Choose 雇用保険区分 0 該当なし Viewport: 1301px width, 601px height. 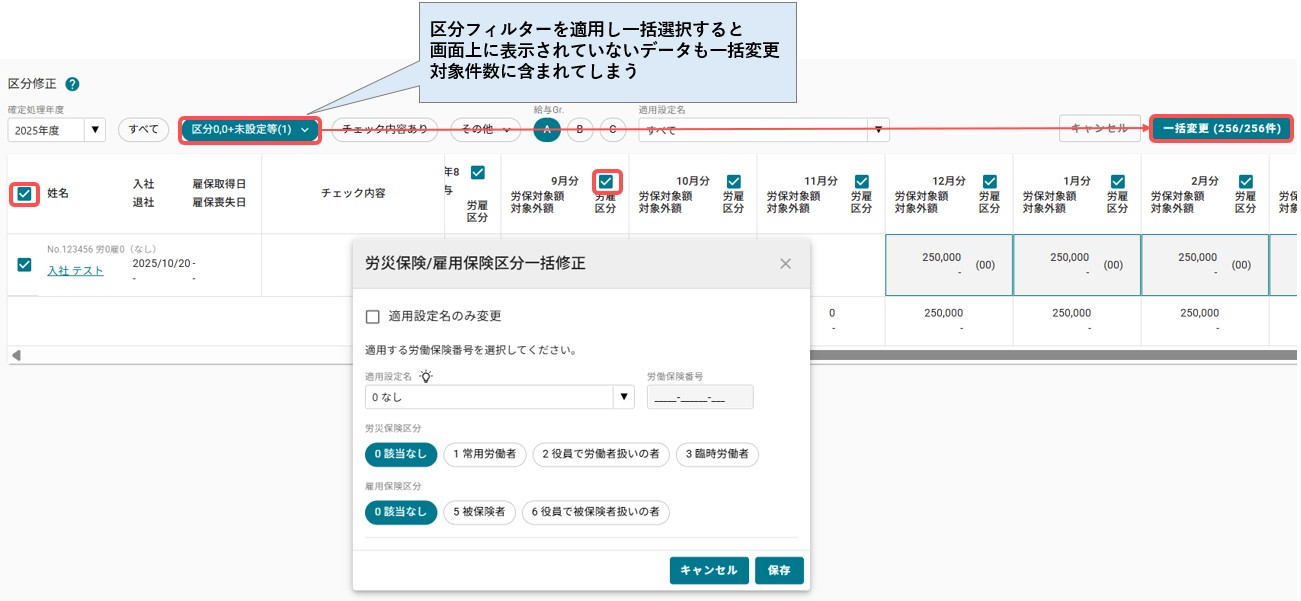click(401, 512)
